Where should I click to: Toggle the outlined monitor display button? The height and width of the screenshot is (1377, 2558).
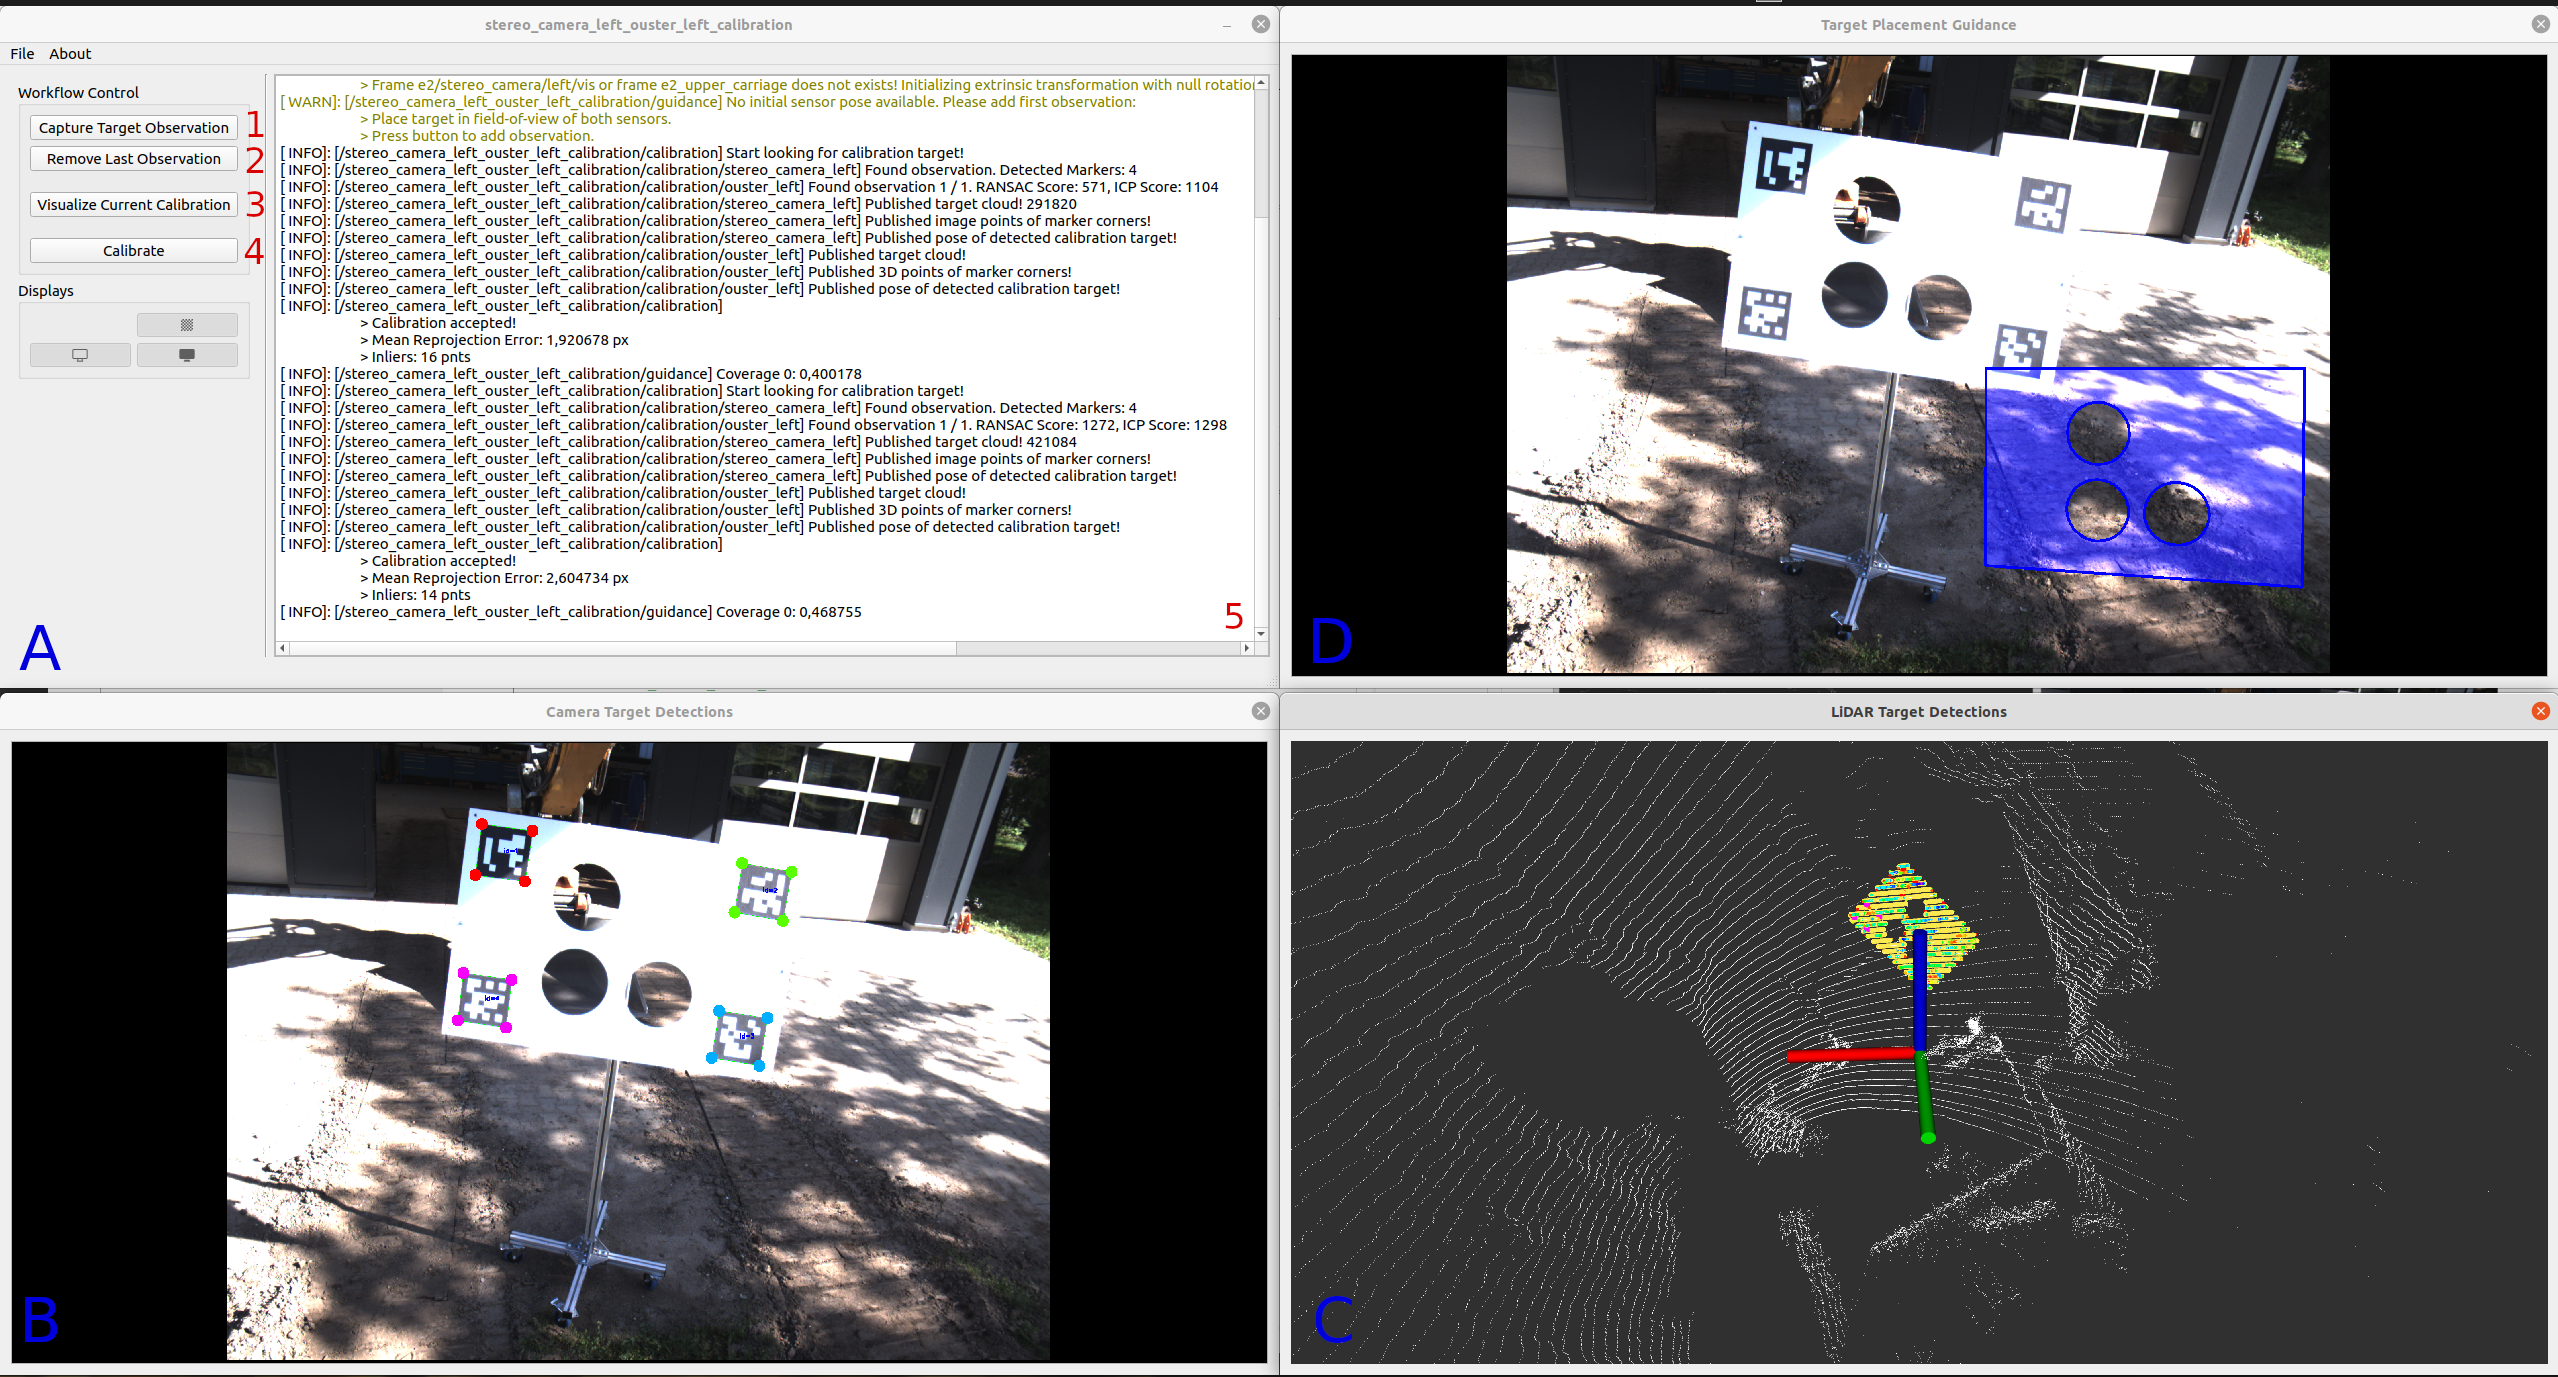pos(80,355)
